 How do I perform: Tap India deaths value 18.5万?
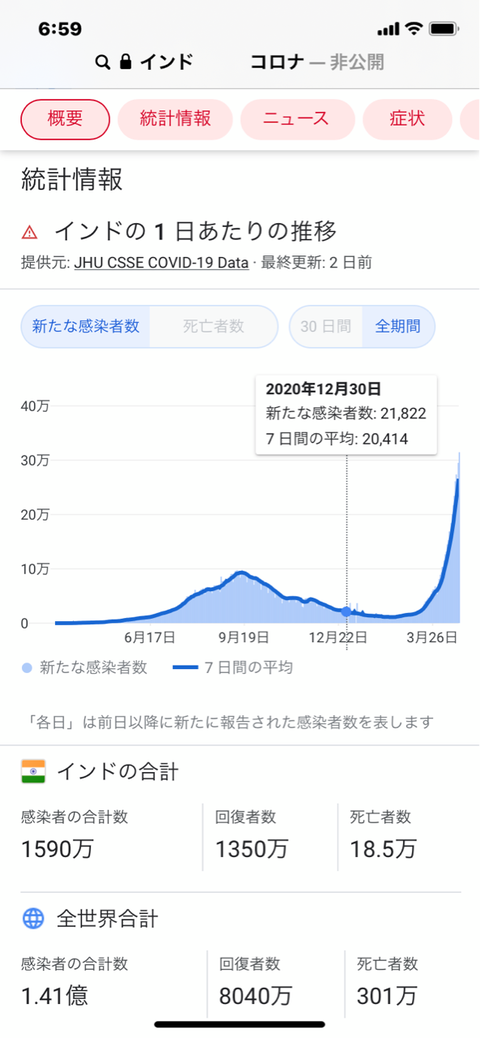(x=383, y=849)
